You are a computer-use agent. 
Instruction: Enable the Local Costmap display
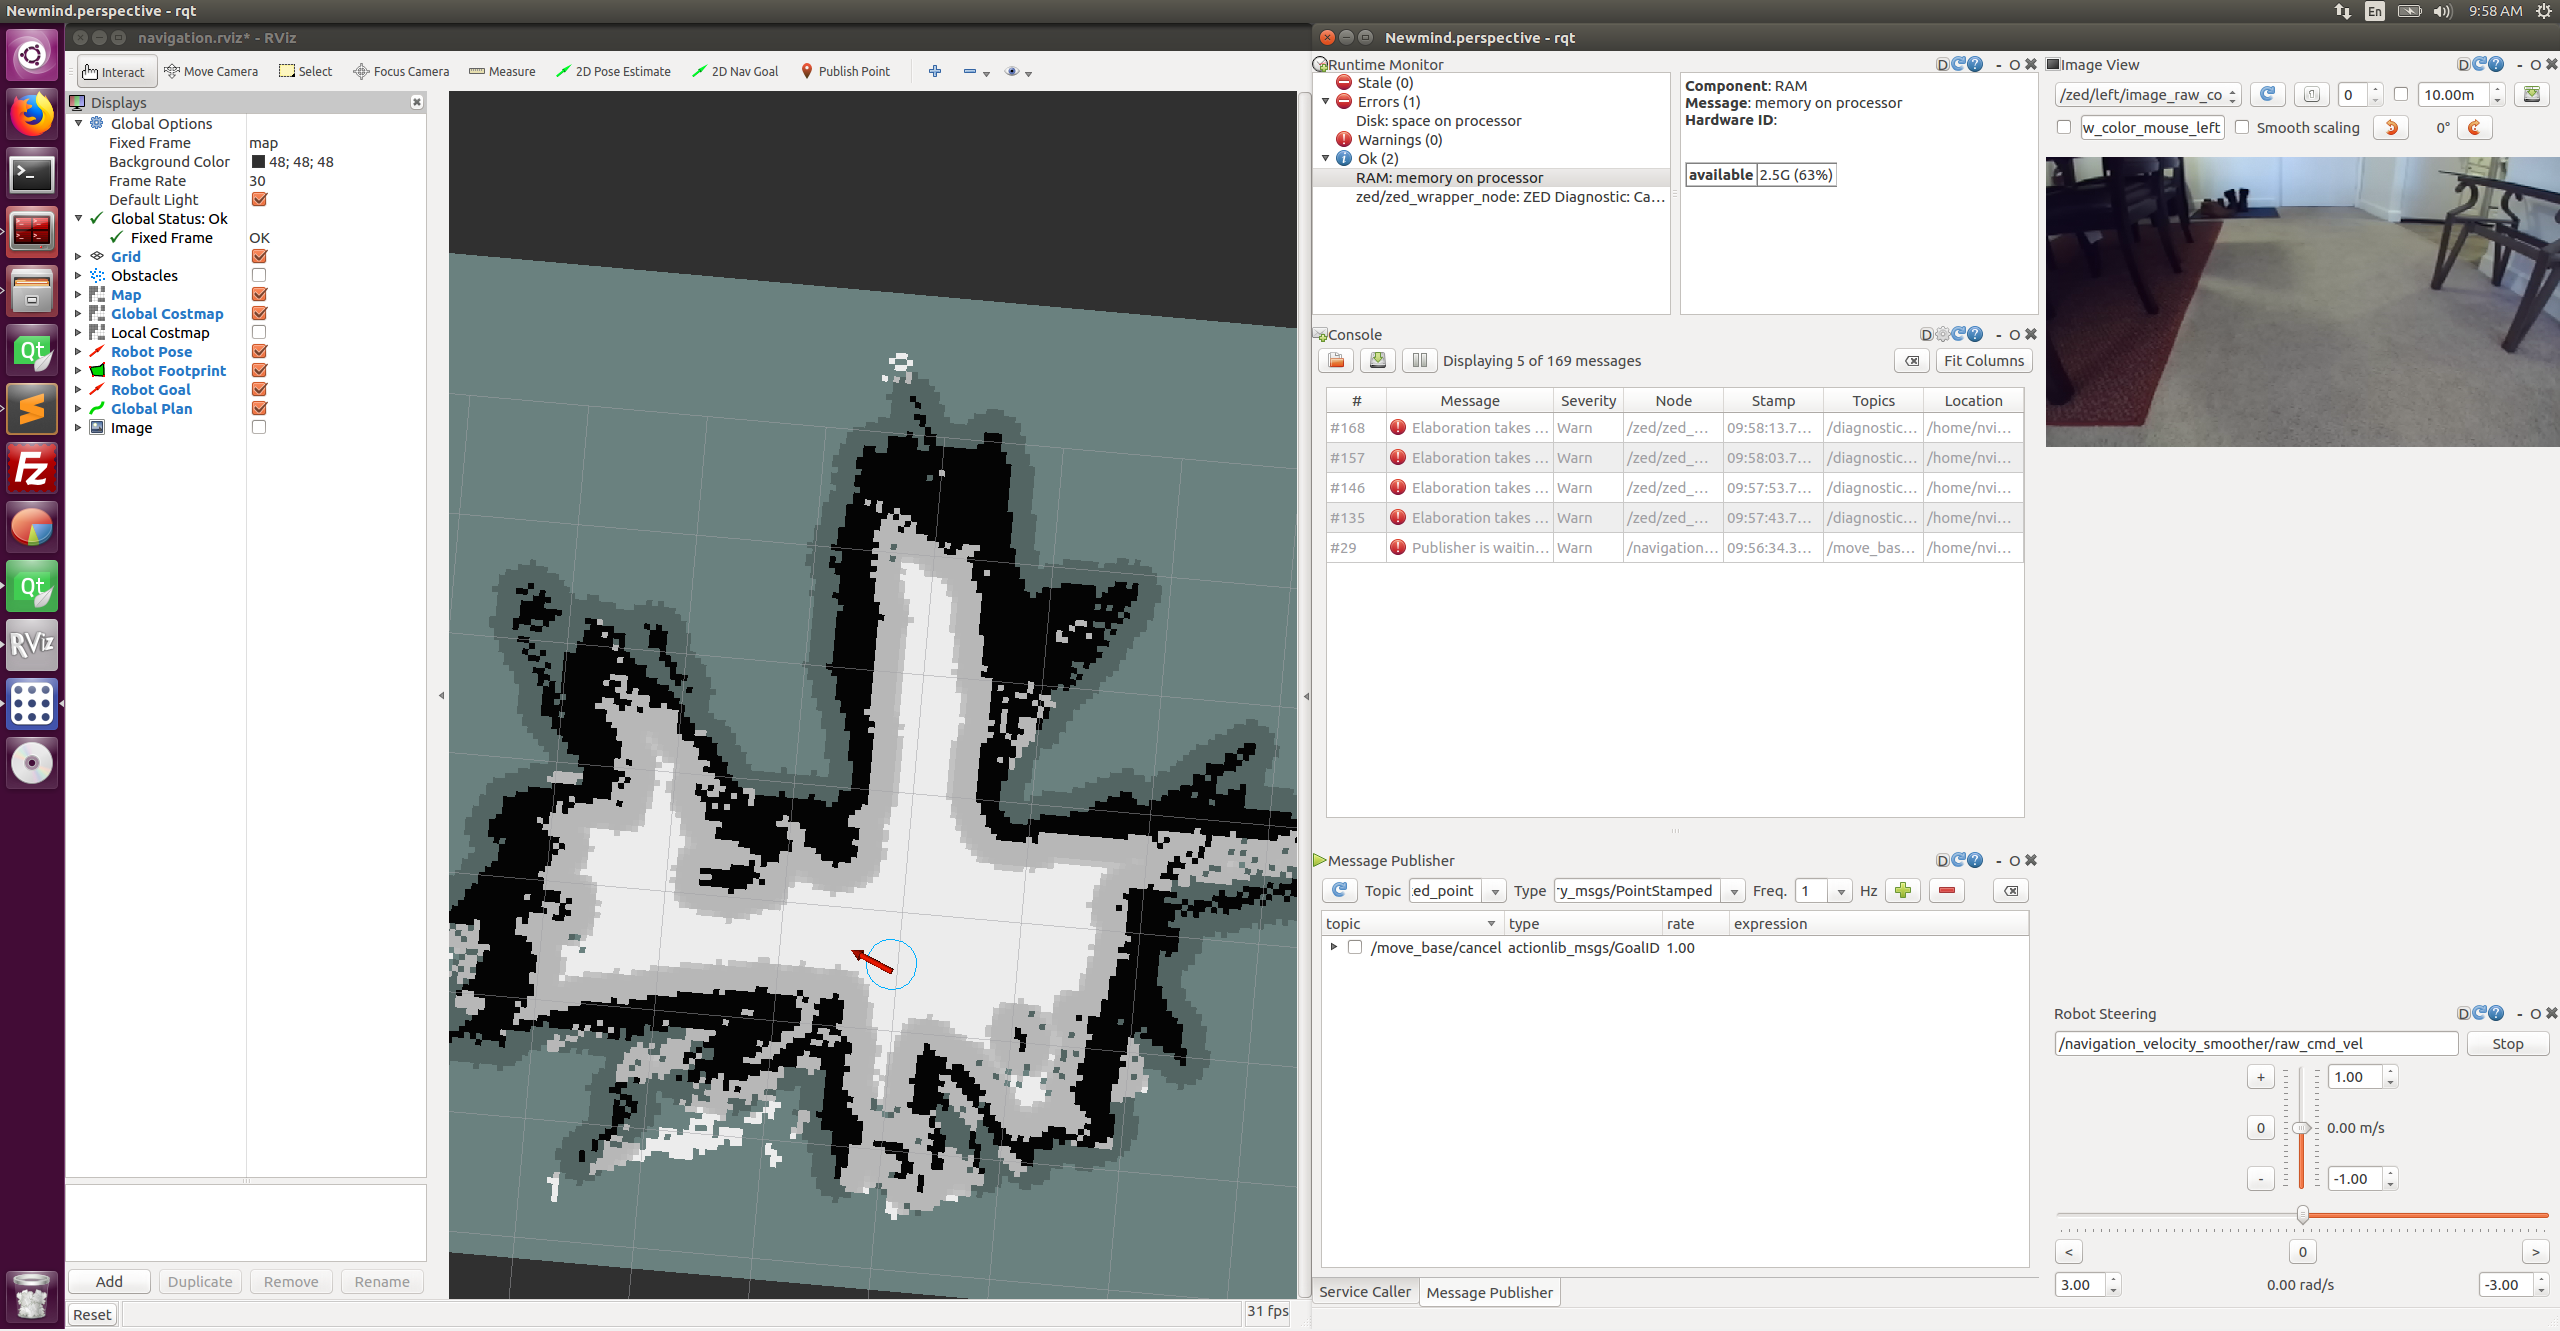pyautogui.click(x=259, y=332)
